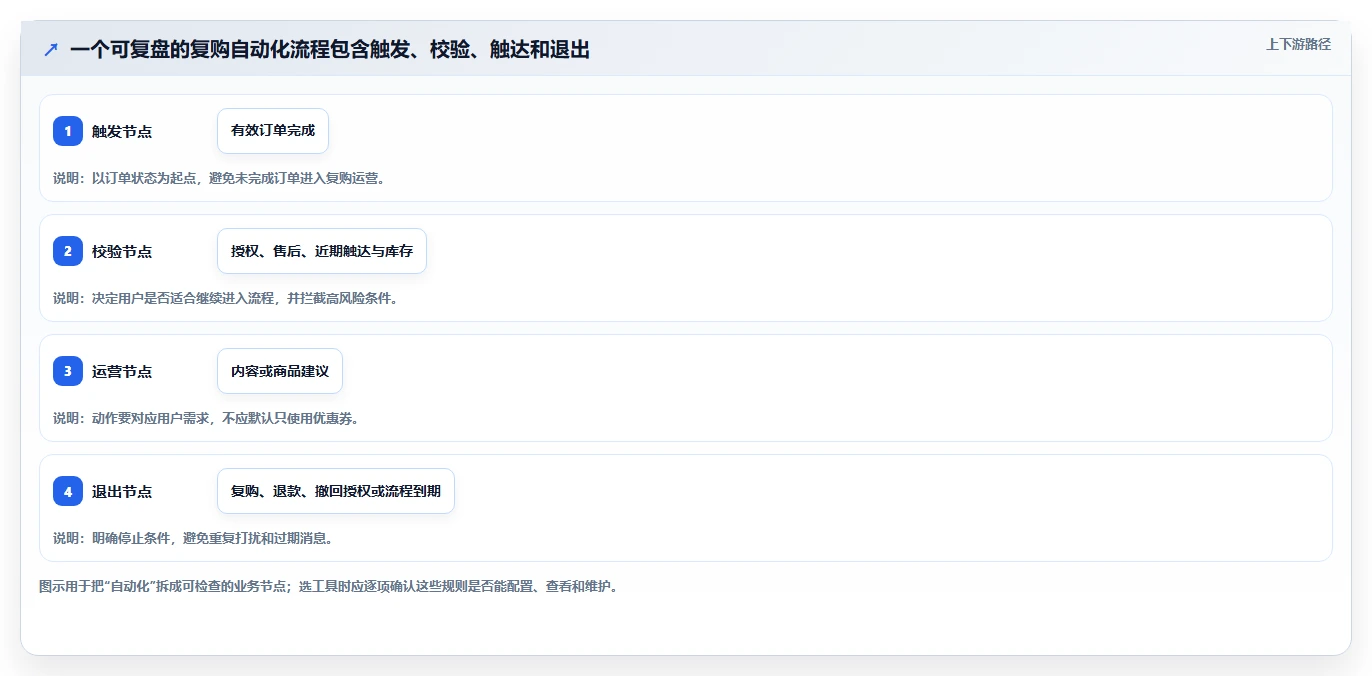This screenshot has height=676, width=1372.
Task: Select the step 4 number badge
Action: 68,491
